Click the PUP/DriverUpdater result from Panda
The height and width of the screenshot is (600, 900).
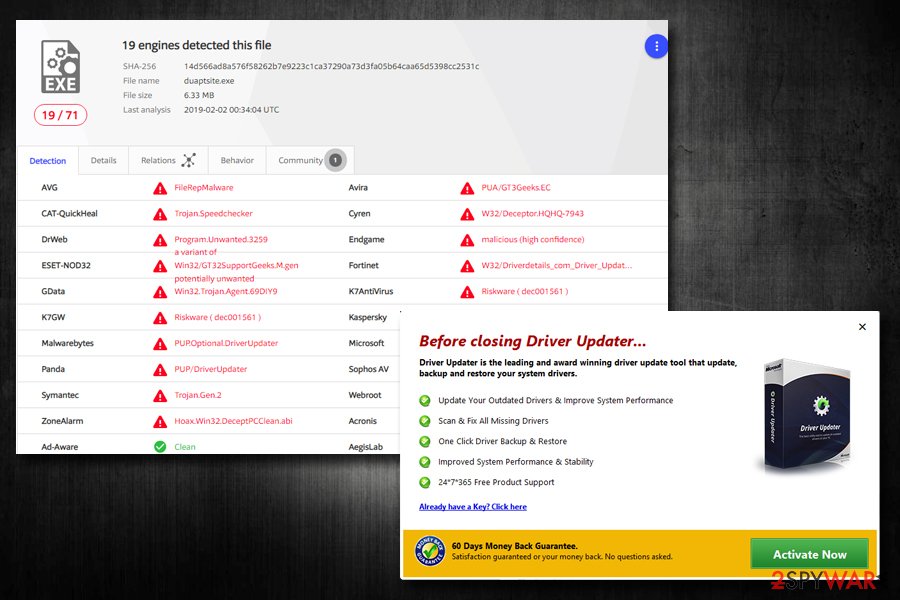(211, 369)
